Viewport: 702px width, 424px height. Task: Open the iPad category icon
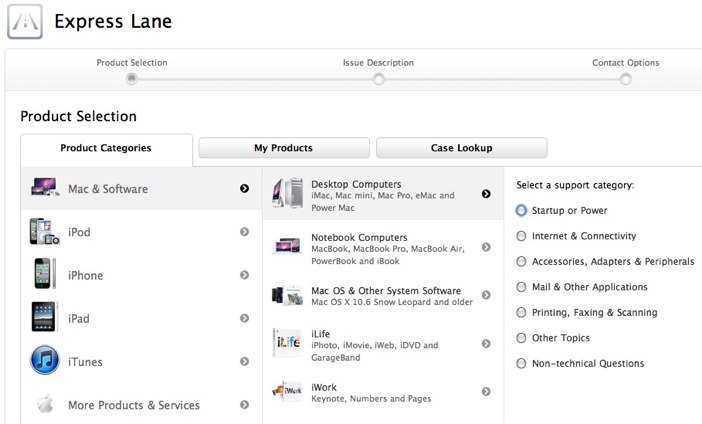pos(45,317)
